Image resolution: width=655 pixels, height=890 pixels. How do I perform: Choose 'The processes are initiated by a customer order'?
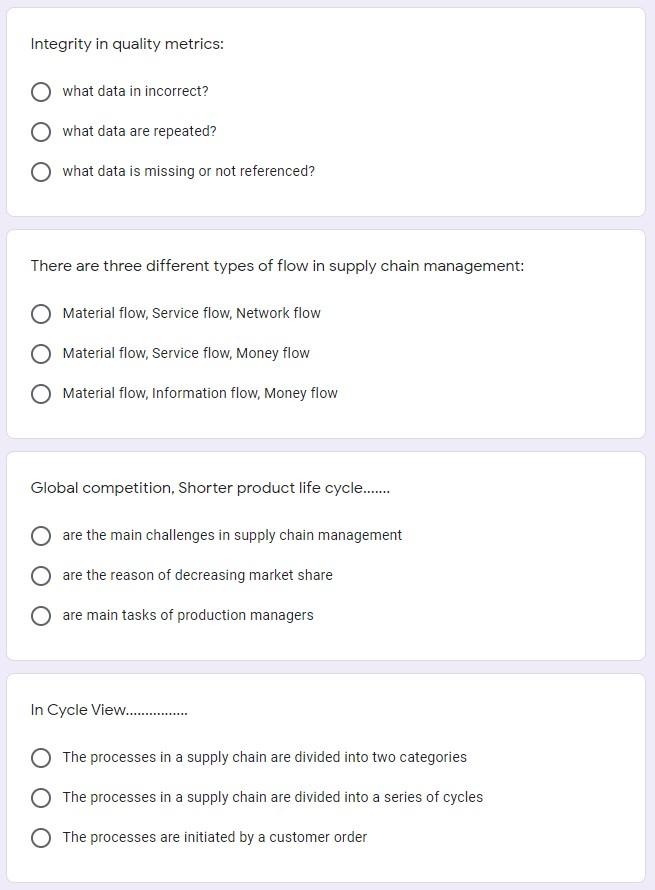point(41,837)
